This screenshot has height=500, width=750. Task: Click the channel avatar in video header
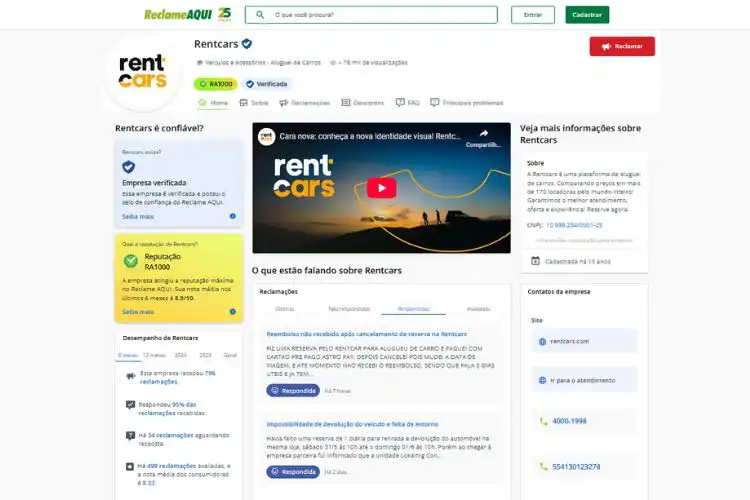pos(266,136)
